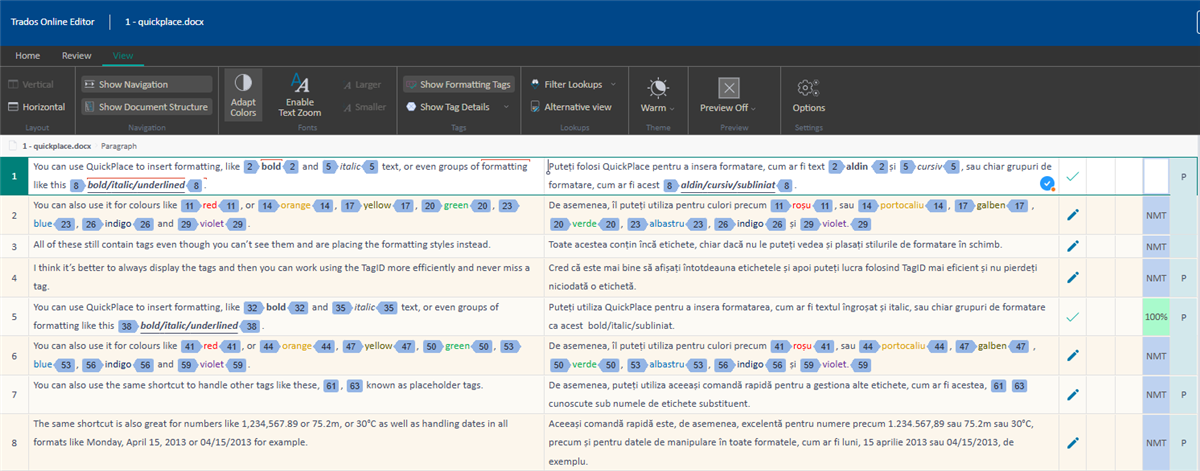
Task: Open the Filter Lookups dropdown
Action: click(574, 85)
